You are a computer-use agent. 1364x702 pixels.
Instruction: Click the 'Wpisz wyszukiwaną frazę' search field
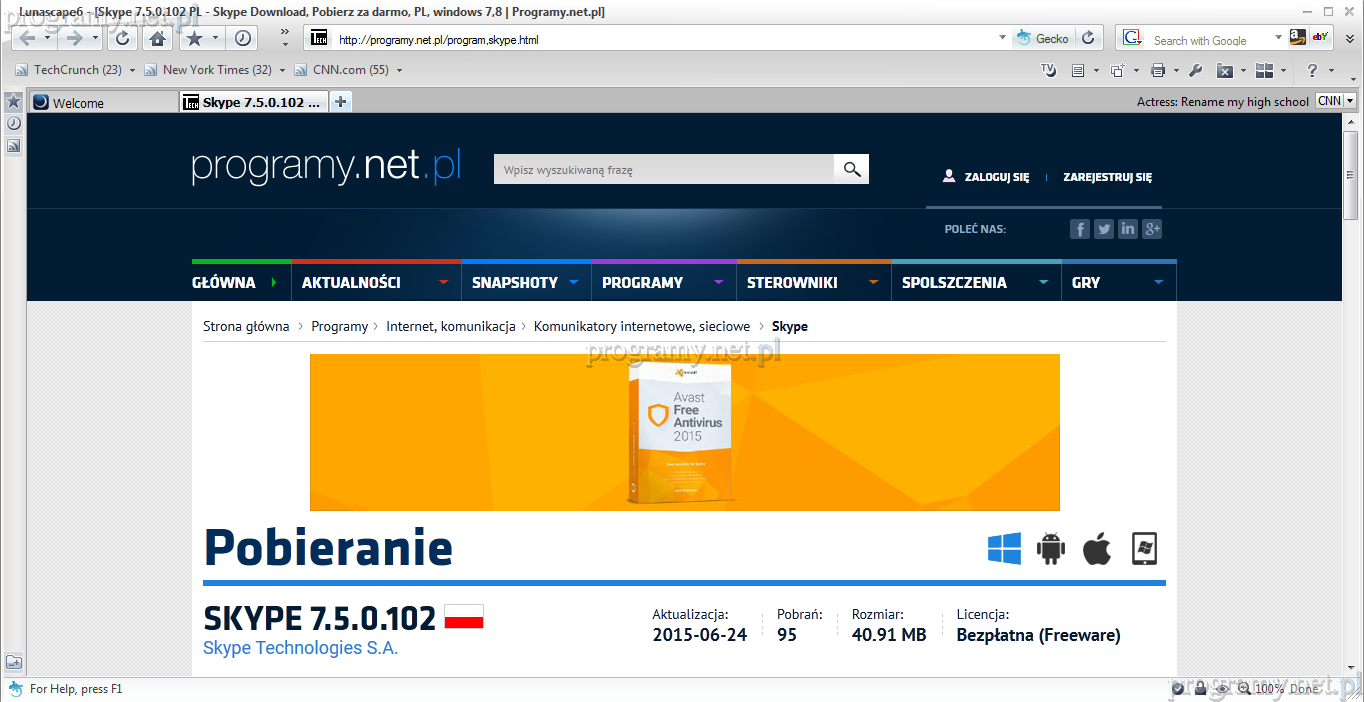click(x=663, y=170)
